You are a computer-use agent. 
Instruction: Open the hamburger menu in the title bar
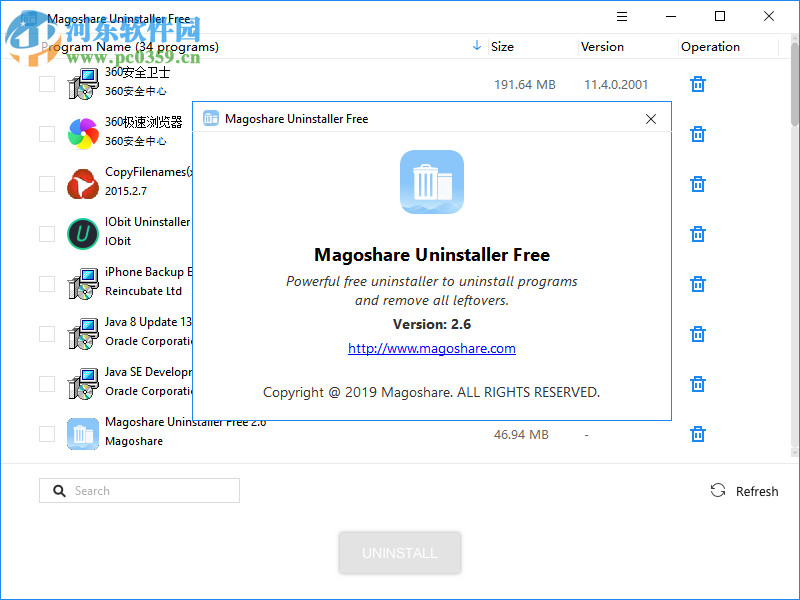(x=621, y=16)
